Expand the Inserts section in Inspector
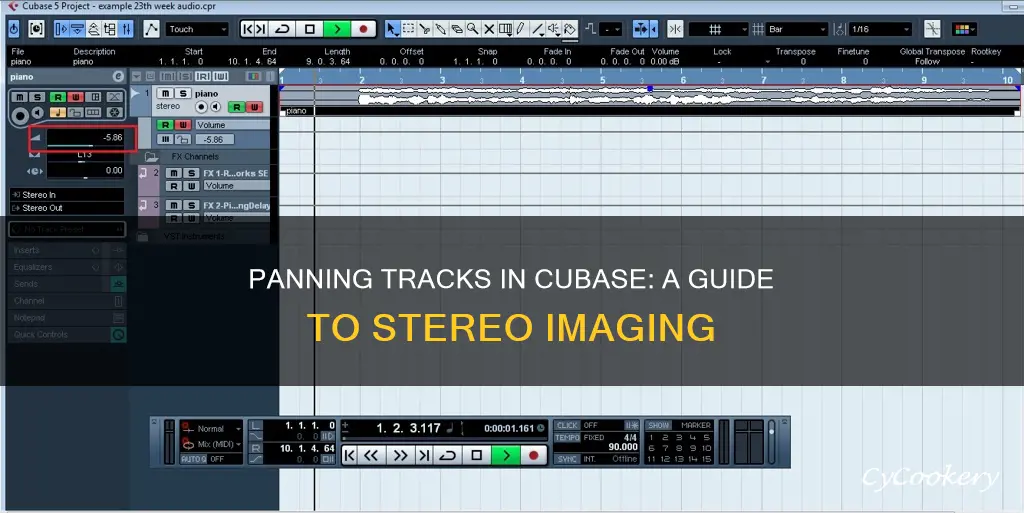This screenshot has width=1024, height=513. tap(67, 250)
